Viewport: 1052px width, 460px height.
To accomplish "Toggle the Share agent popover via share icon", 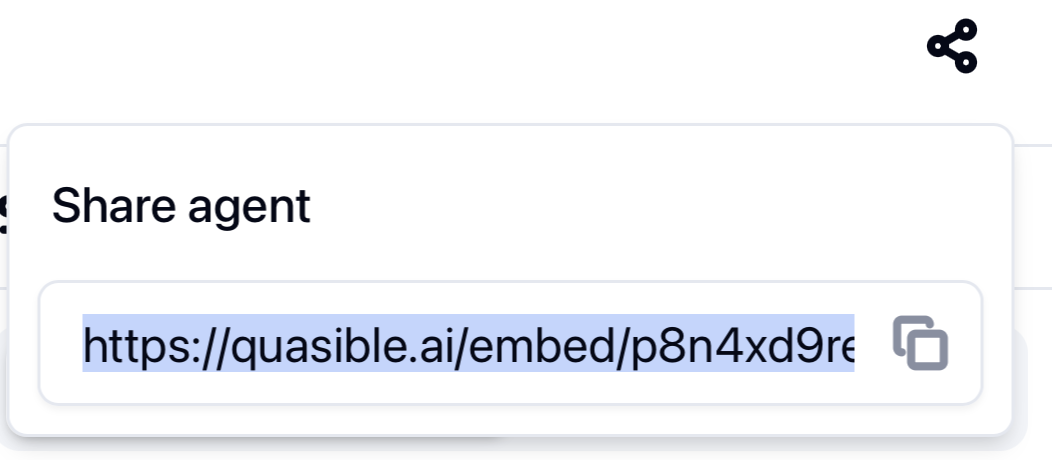I will pyautogui.click(x=951, y=45).
